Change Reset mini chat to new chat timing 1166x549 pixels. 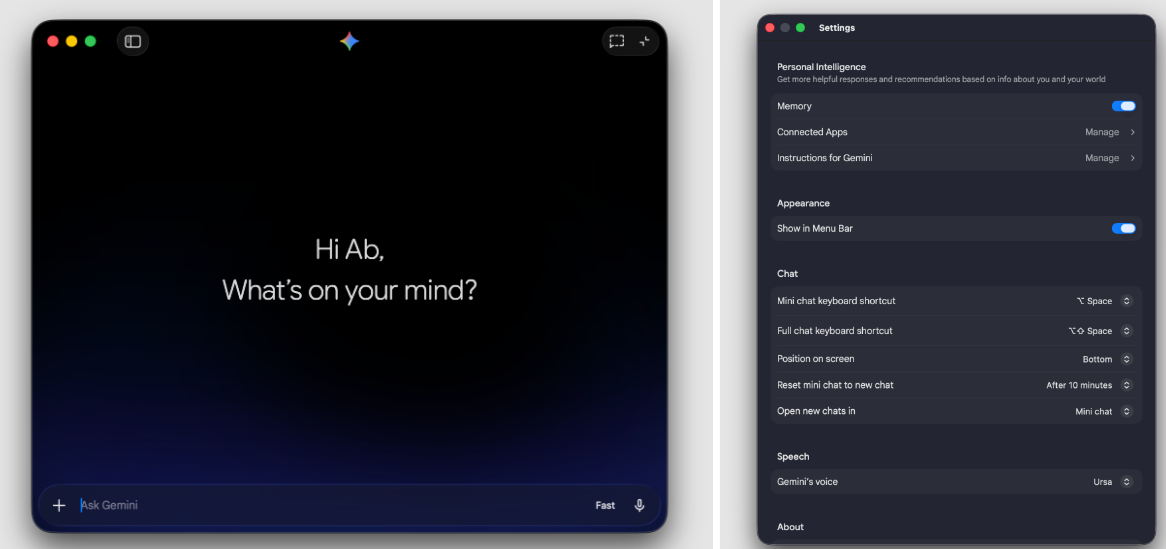[1126, 385]
